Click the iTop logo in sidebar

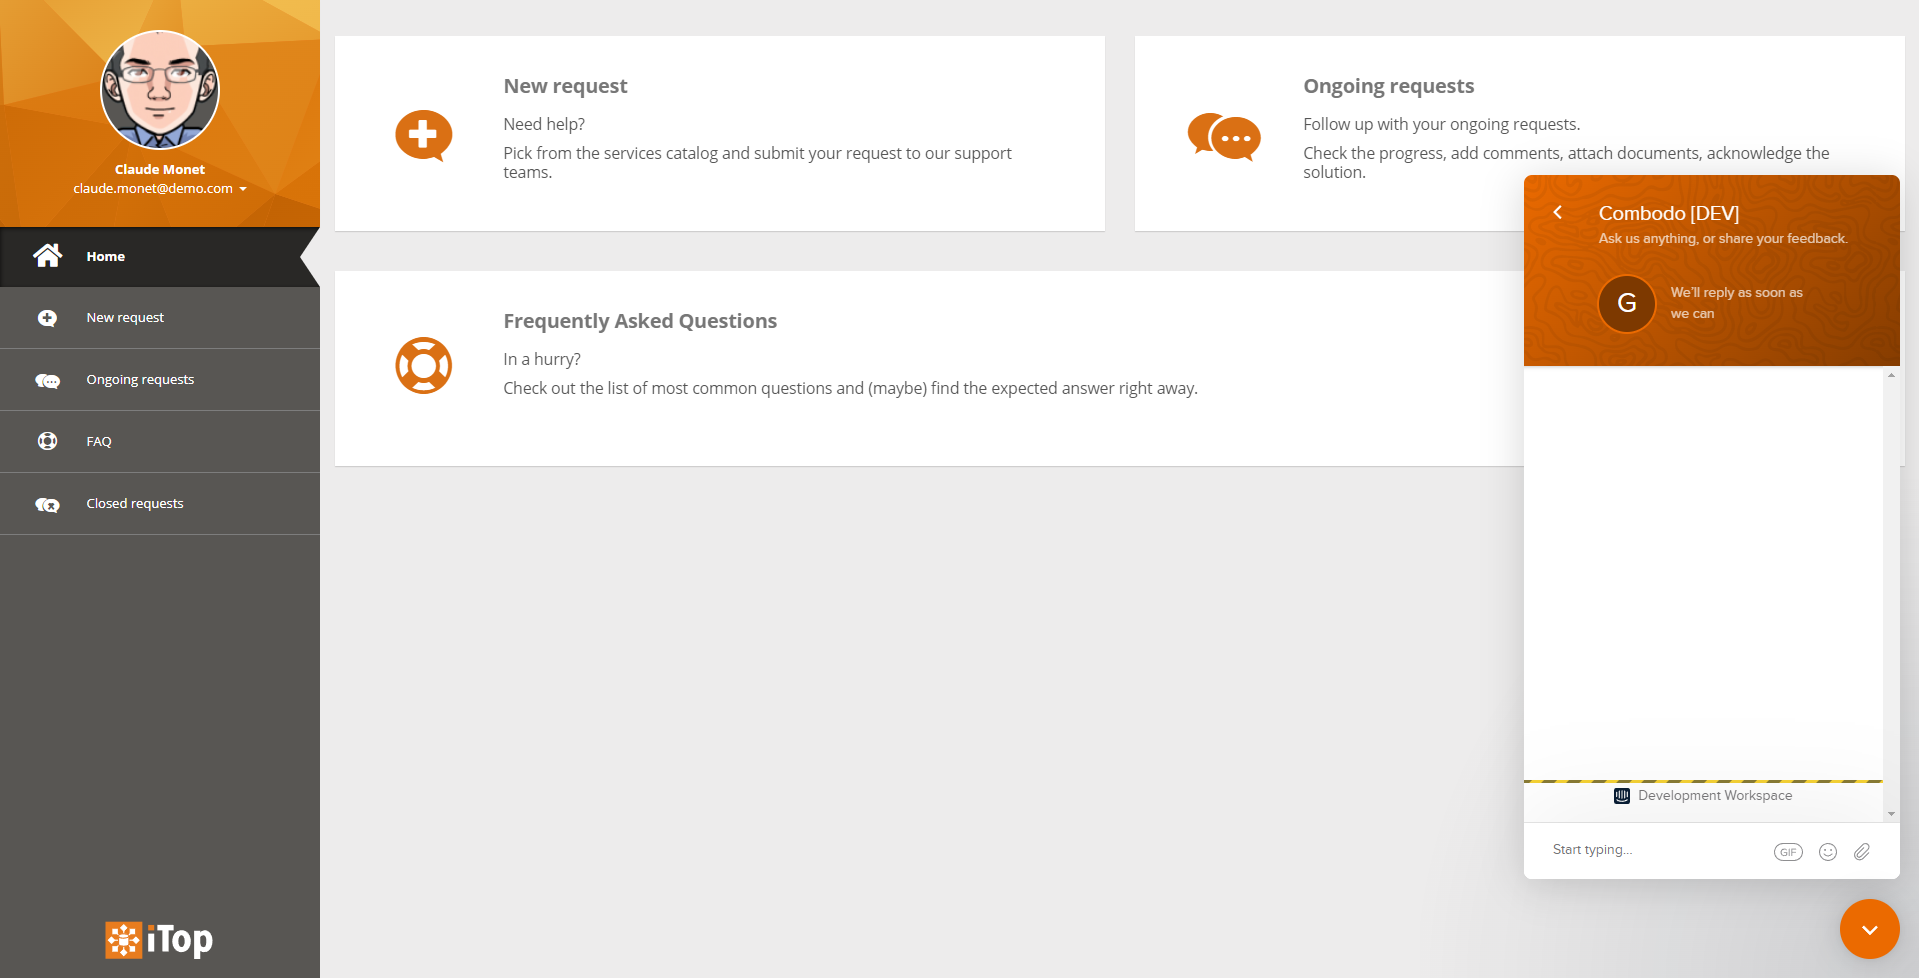point(159,940)
